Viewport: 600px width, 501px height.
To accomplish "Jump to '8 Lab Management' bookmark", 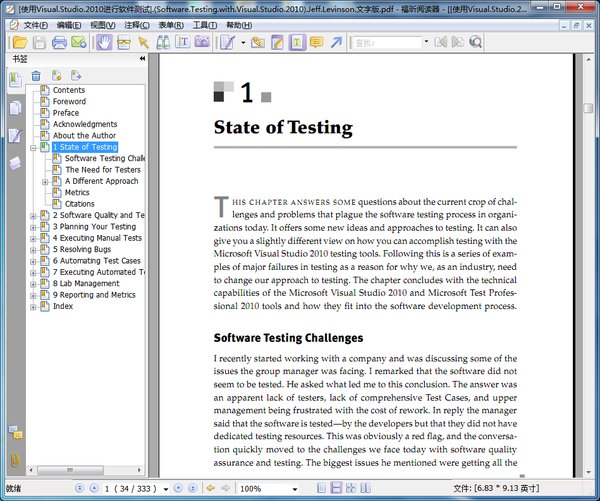I will [86, 283].
